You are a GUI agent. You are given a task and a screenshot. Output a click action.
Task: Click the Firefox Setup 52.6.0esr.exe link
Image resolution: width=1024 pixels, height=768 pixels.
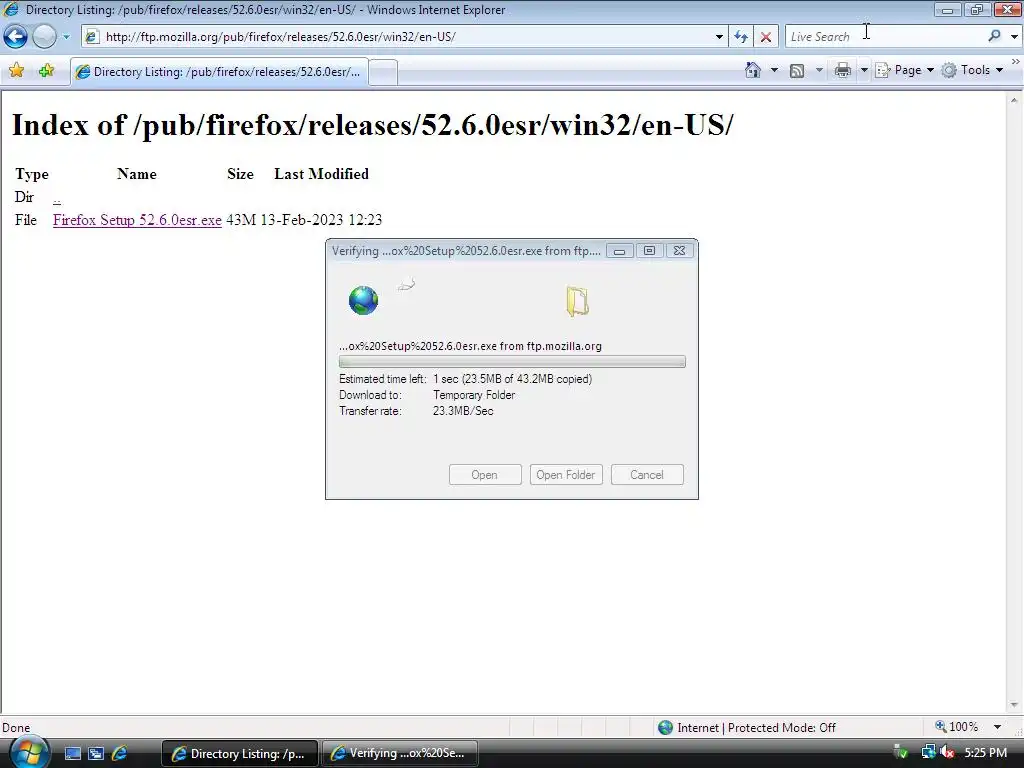[137, 220]
